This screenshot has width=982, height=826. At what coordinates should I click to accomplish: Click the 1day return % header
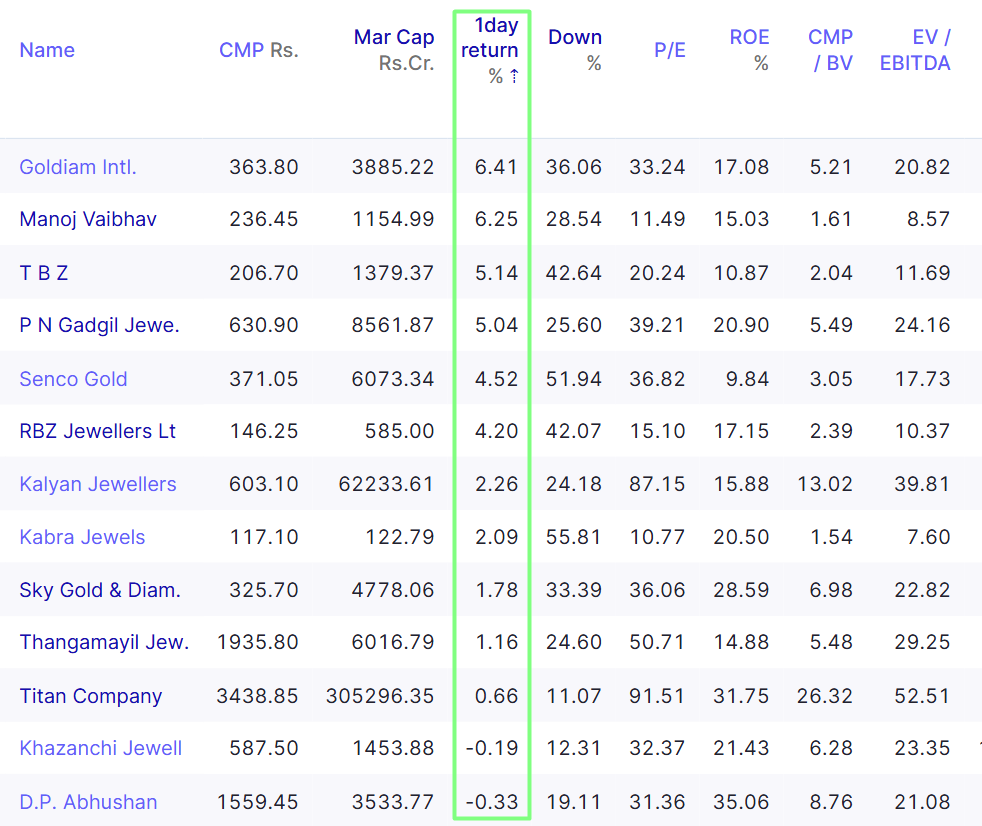pyautogui.click(x=490, y=50)
